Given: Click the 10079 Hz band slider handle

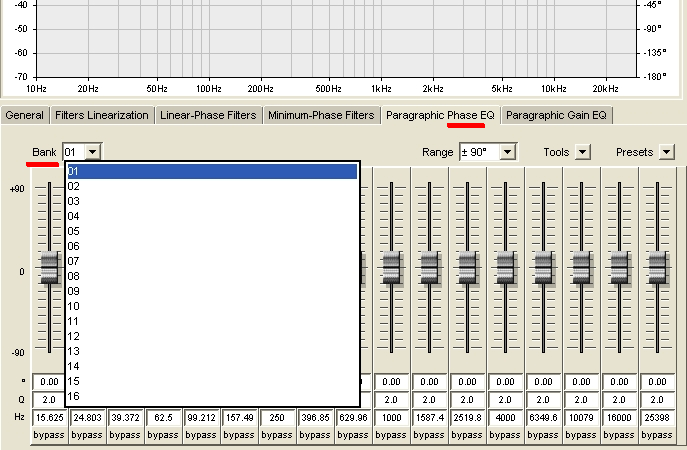Looking at the screenshot, I should tap(581, 267).
